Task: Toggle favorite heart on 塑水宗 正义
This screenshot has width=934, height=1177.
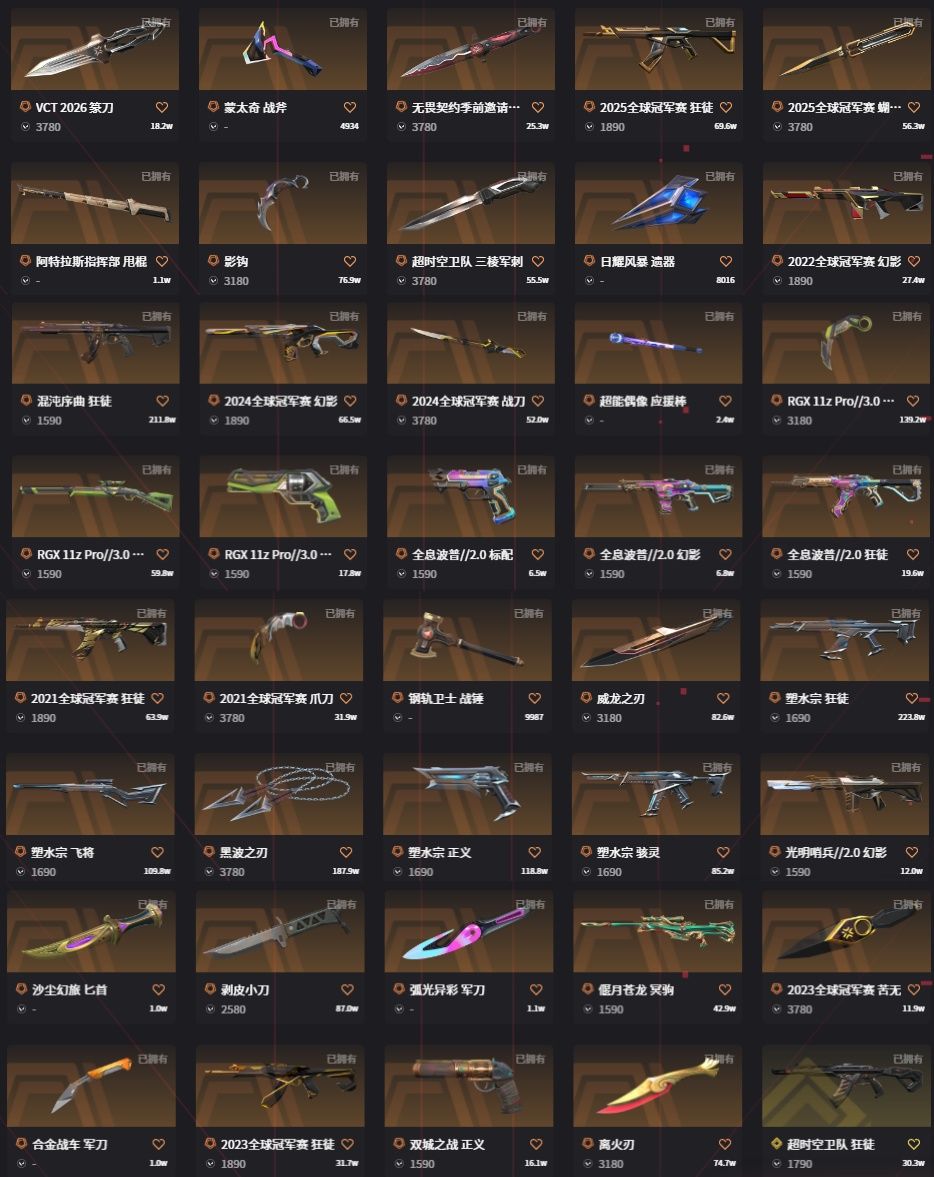Action: pos(534,852)
